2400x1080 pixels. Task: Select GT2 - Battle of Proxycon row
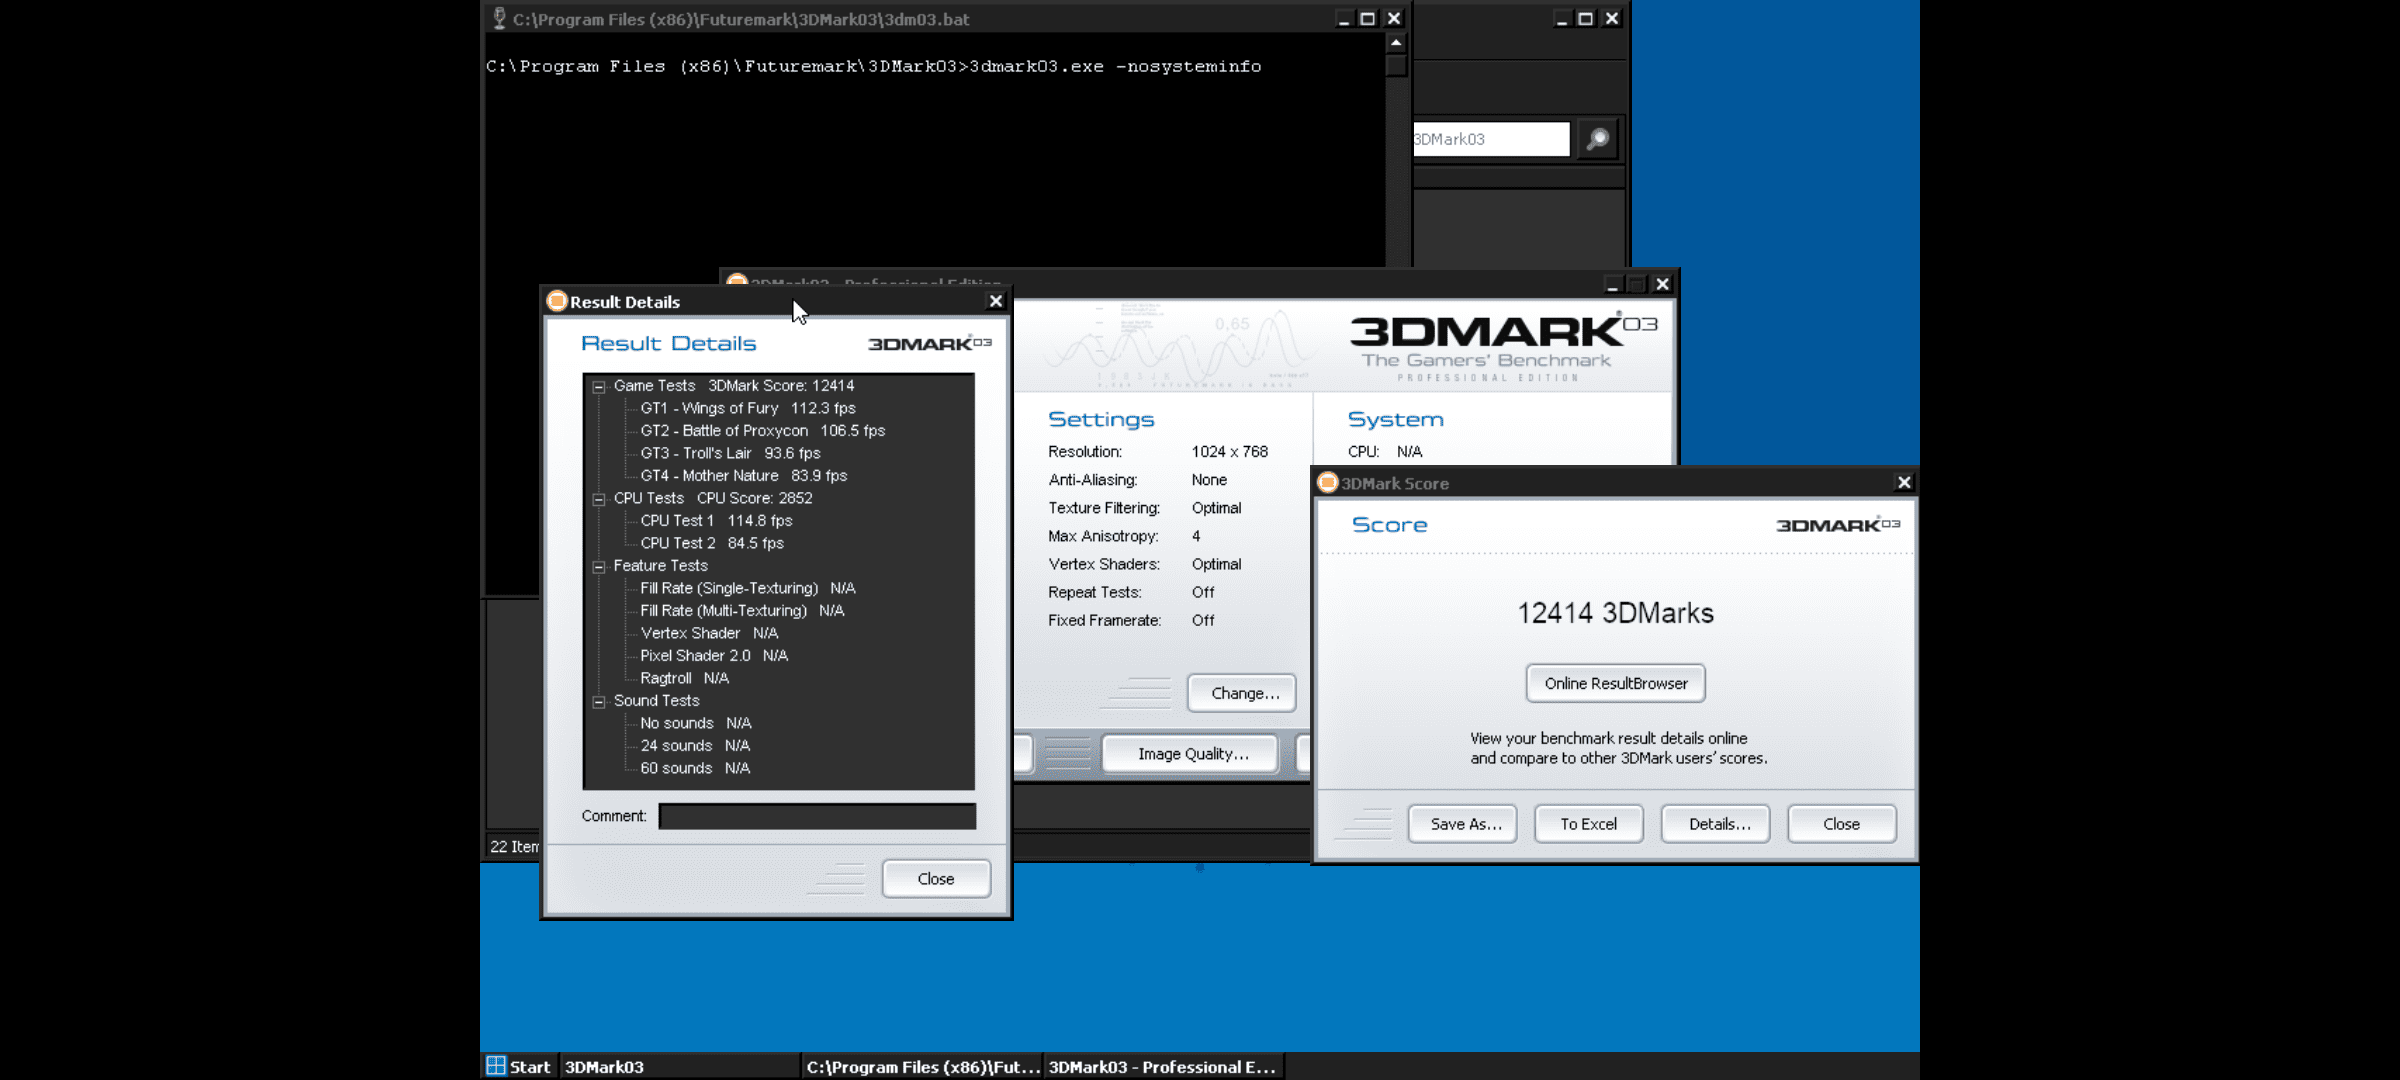click(x=762, y=431)
